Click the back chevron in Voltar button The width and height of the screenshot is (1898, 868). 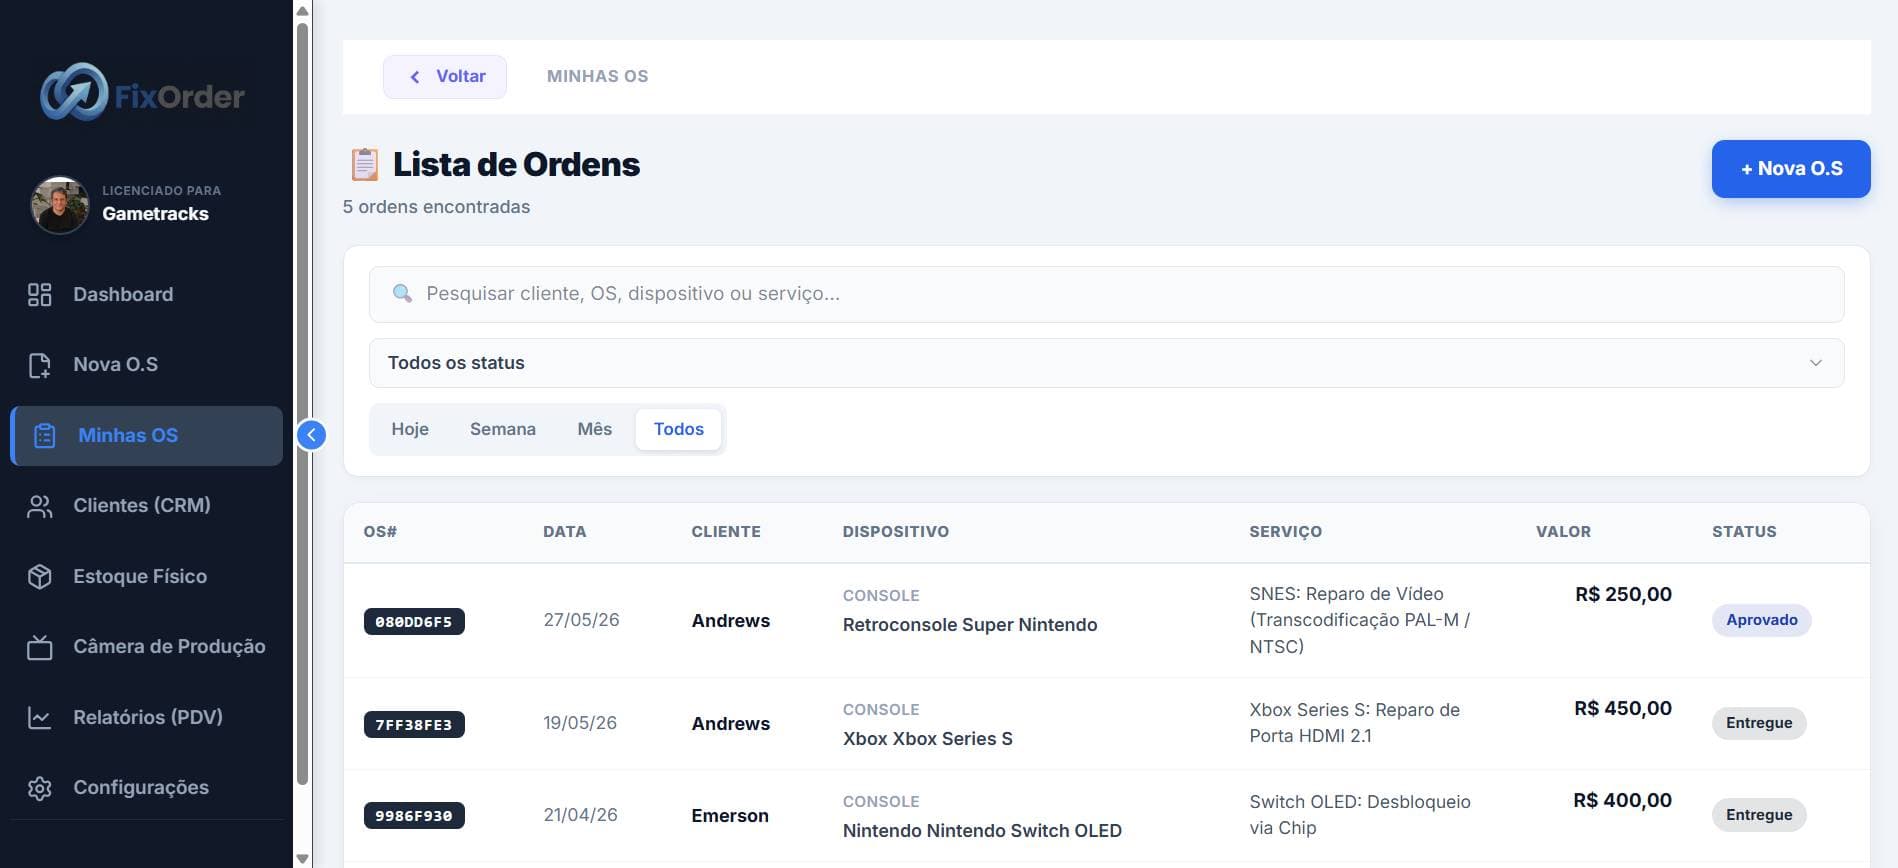coord(415,77)
